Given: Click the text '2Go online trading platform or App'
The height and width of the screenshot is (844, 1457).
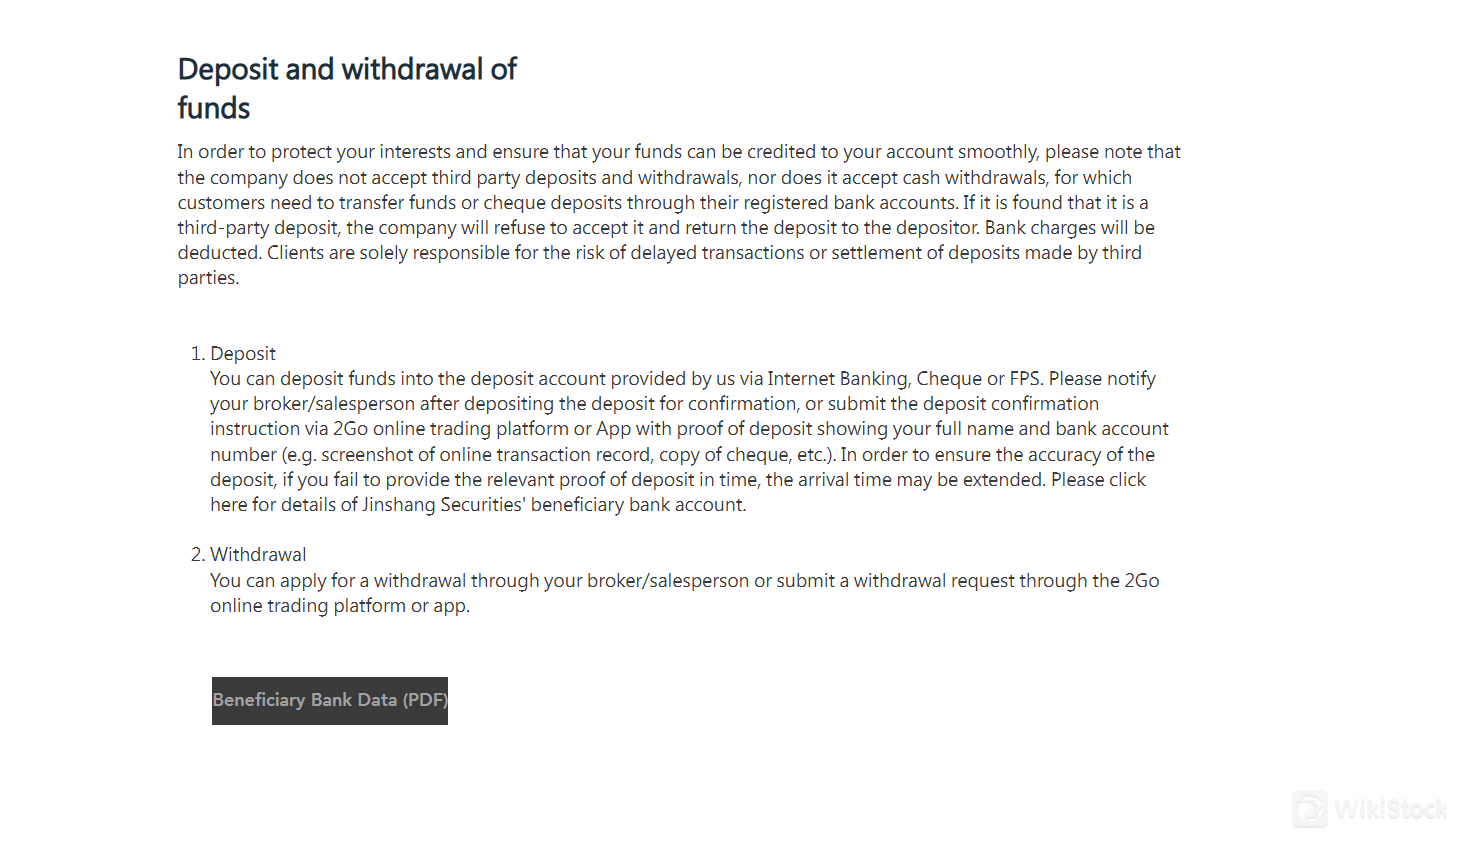Looking at the screenshot, I should tap(482, 429).
